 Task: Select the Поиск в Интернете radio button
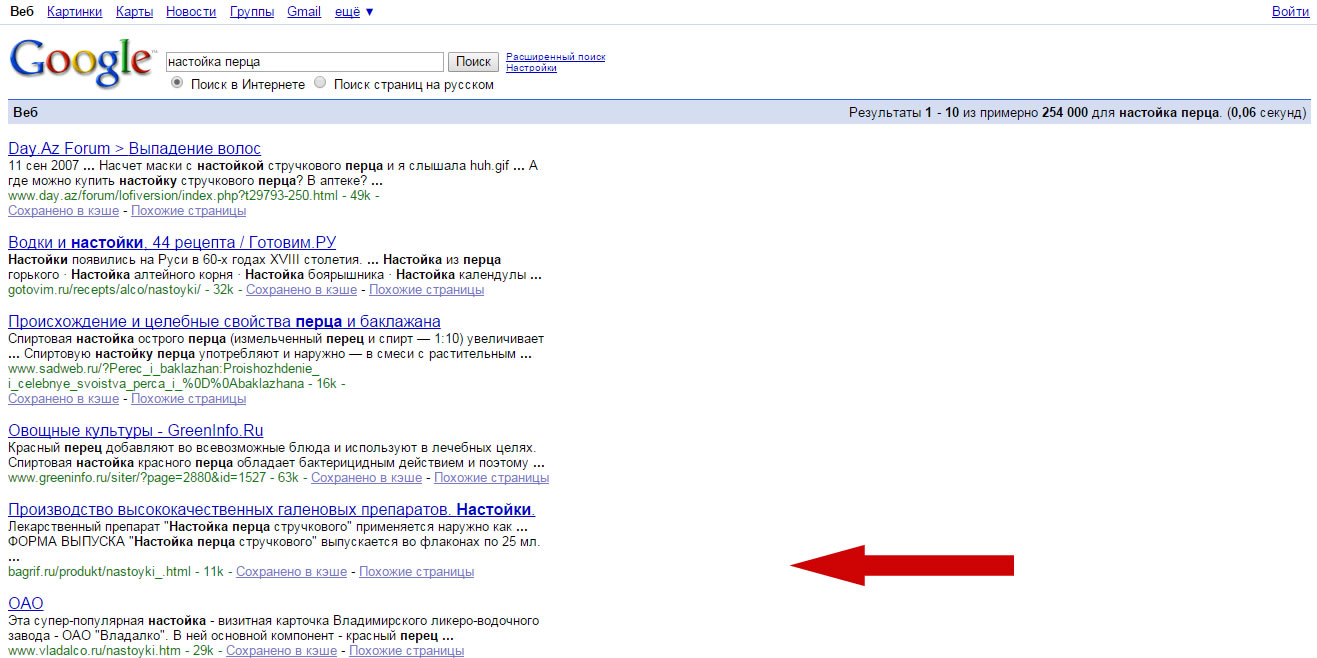178,83
